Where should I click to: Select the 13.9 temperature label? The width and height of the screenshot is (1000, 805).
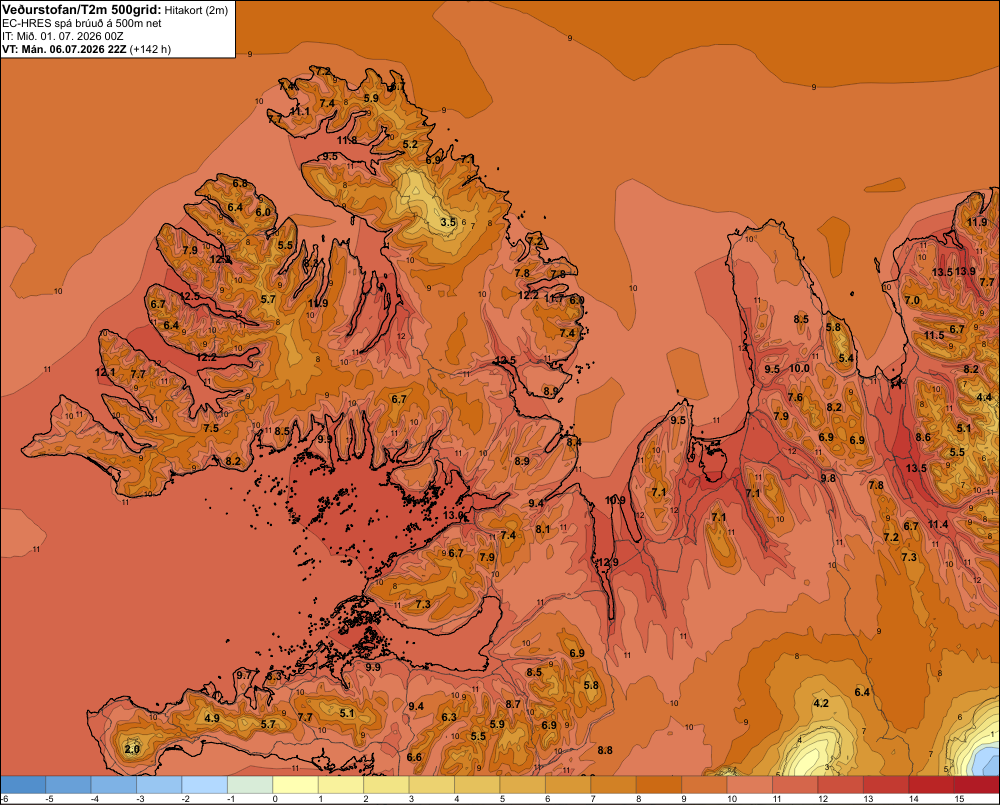click(965, 271)
